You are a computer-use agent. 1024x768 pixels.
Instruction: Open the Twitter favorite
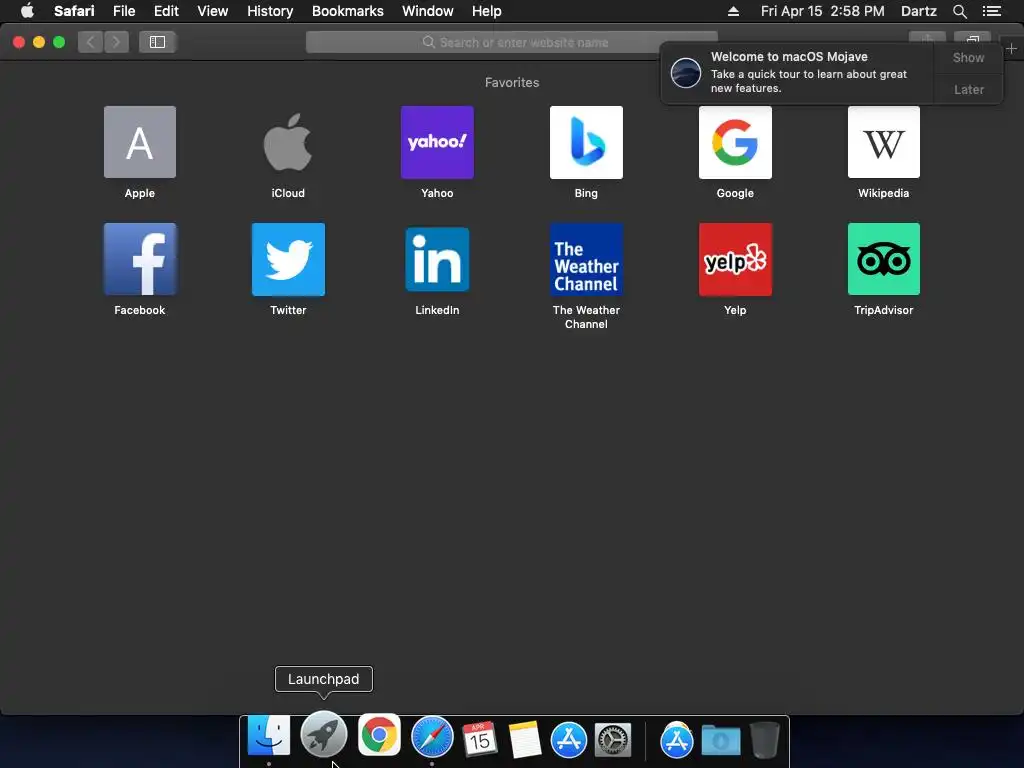[288, 259]
